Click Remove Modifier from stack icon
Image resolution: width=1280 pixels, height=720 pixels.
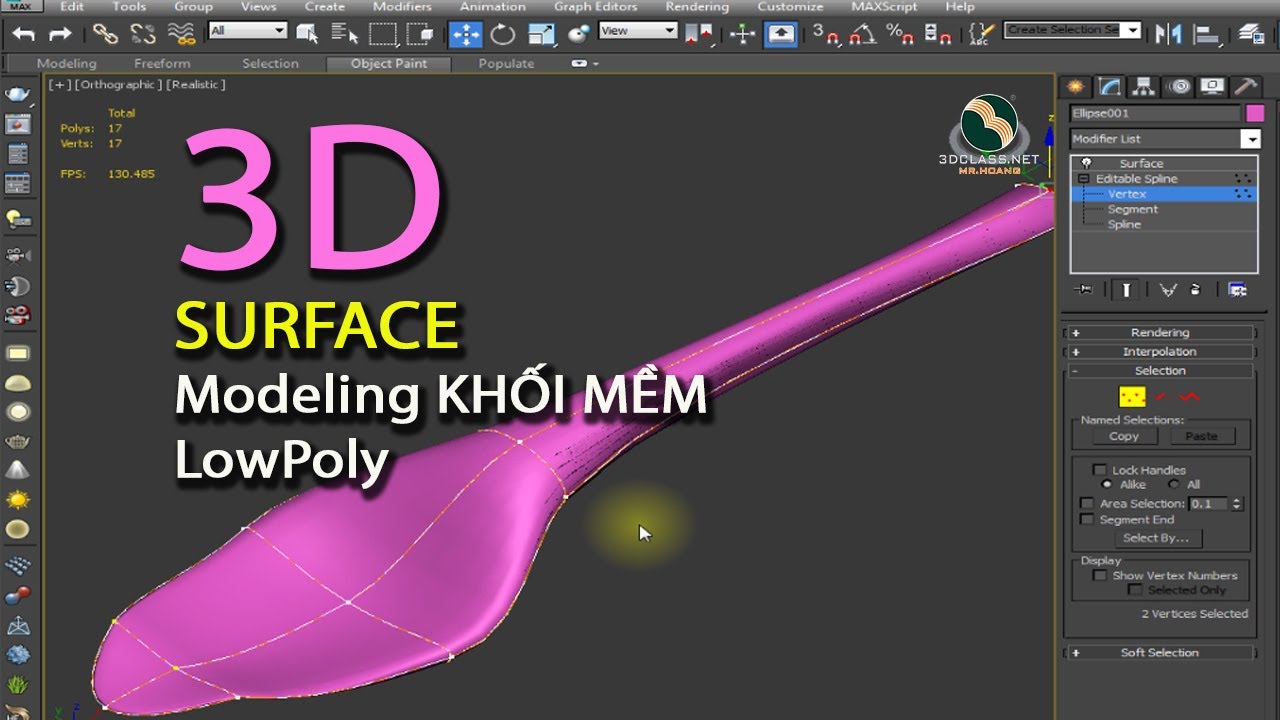[1196, 289]
